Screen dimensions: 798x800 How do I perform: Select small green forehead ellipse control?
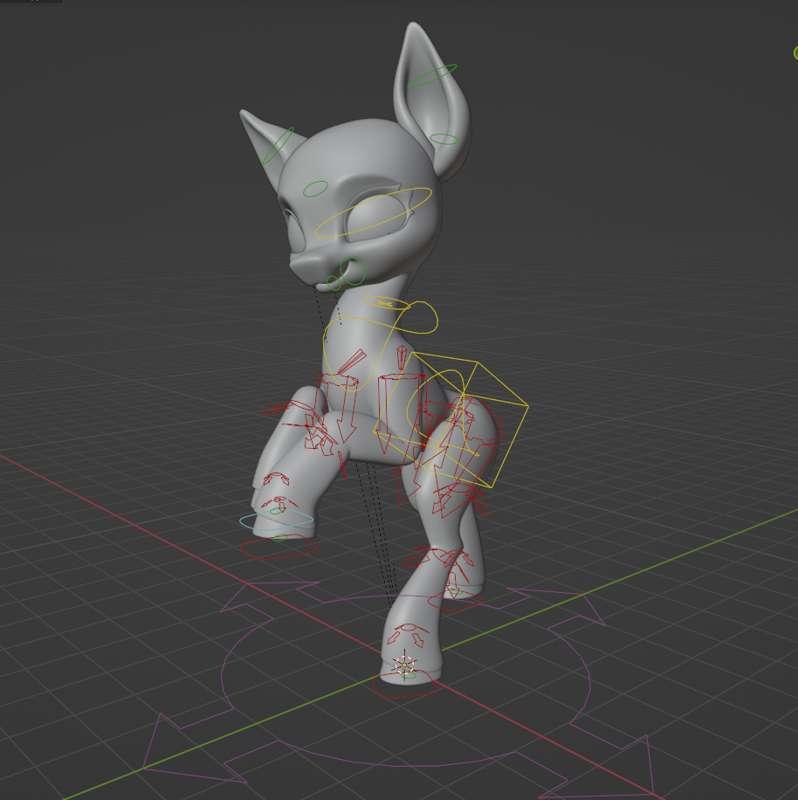coord(314,188)
